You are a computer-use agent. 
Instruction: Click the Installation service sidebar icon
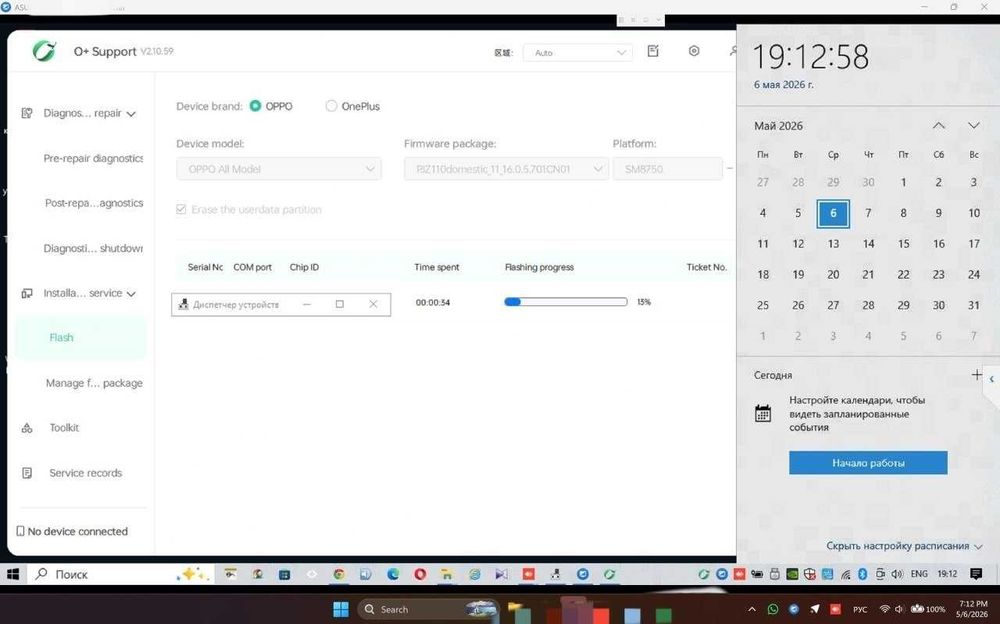click(x=27, y=293)
